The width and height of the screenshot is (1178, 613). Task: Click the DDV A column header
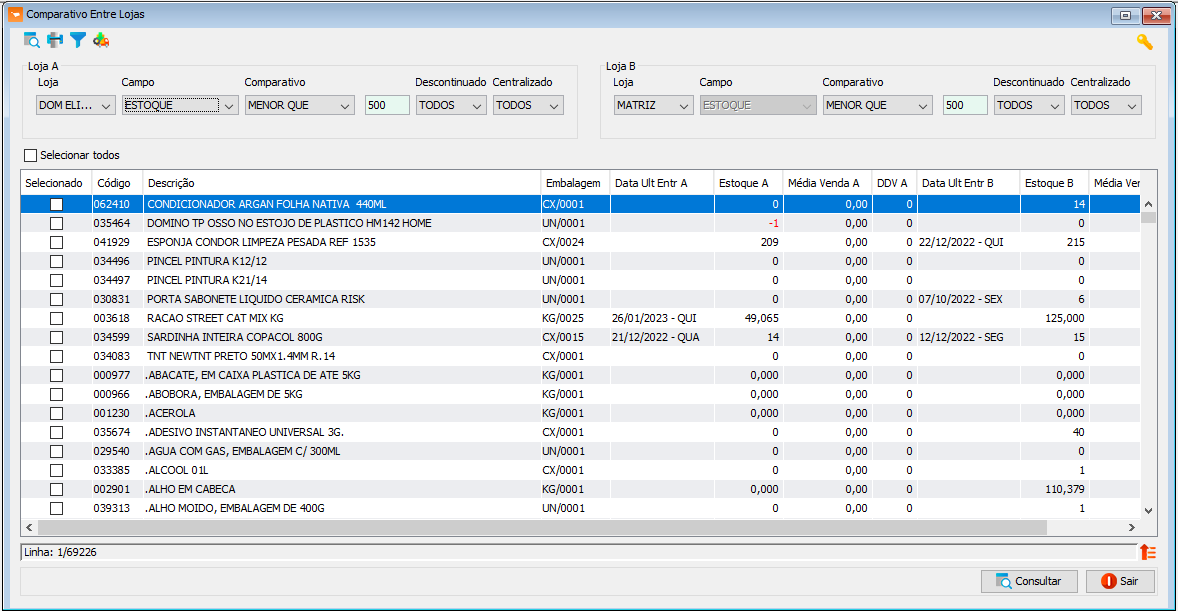[x=894, y=183]
